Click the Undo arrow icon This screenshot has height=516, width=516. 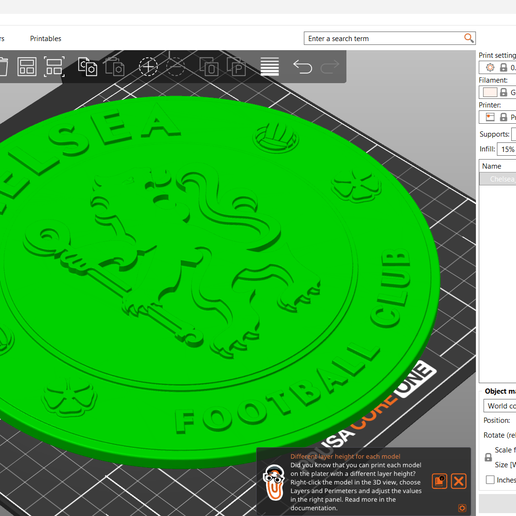[x=303, y=67]
